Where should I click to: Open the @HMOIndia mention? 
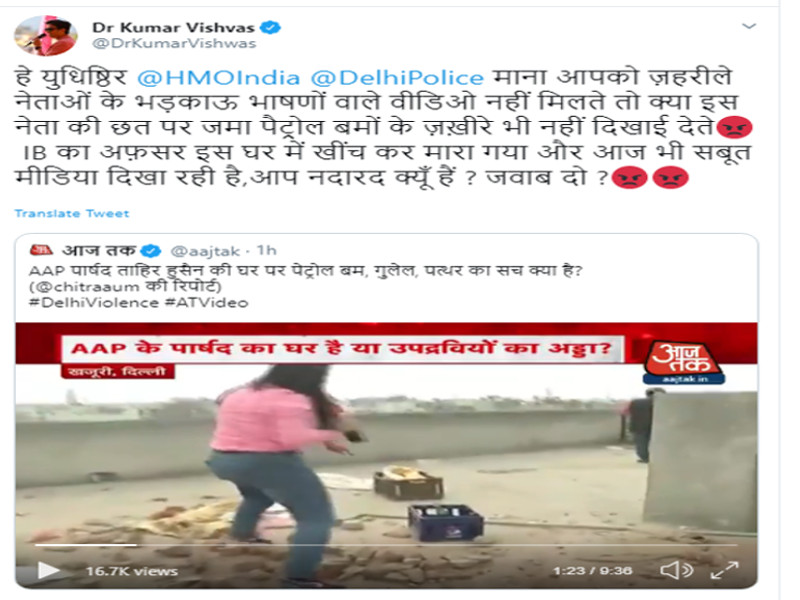(x=218, y=78)
